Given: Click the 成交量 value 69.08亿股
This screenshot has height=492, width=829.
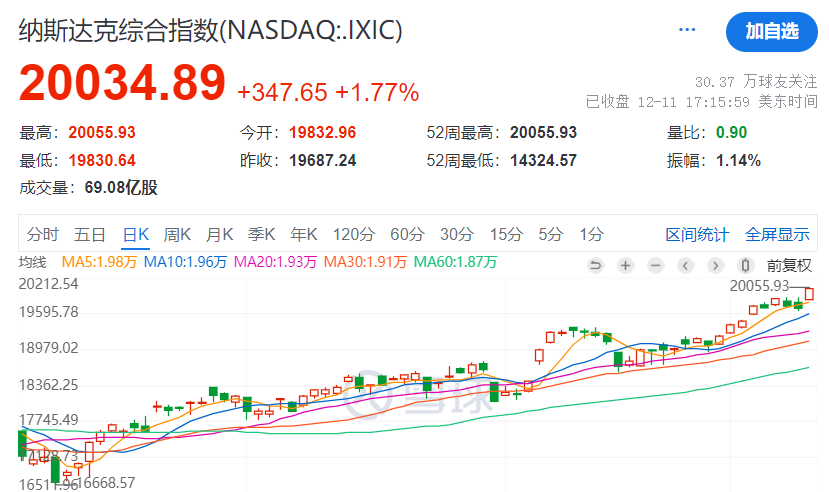Looking at the screenshot, I should click(121, 187).
